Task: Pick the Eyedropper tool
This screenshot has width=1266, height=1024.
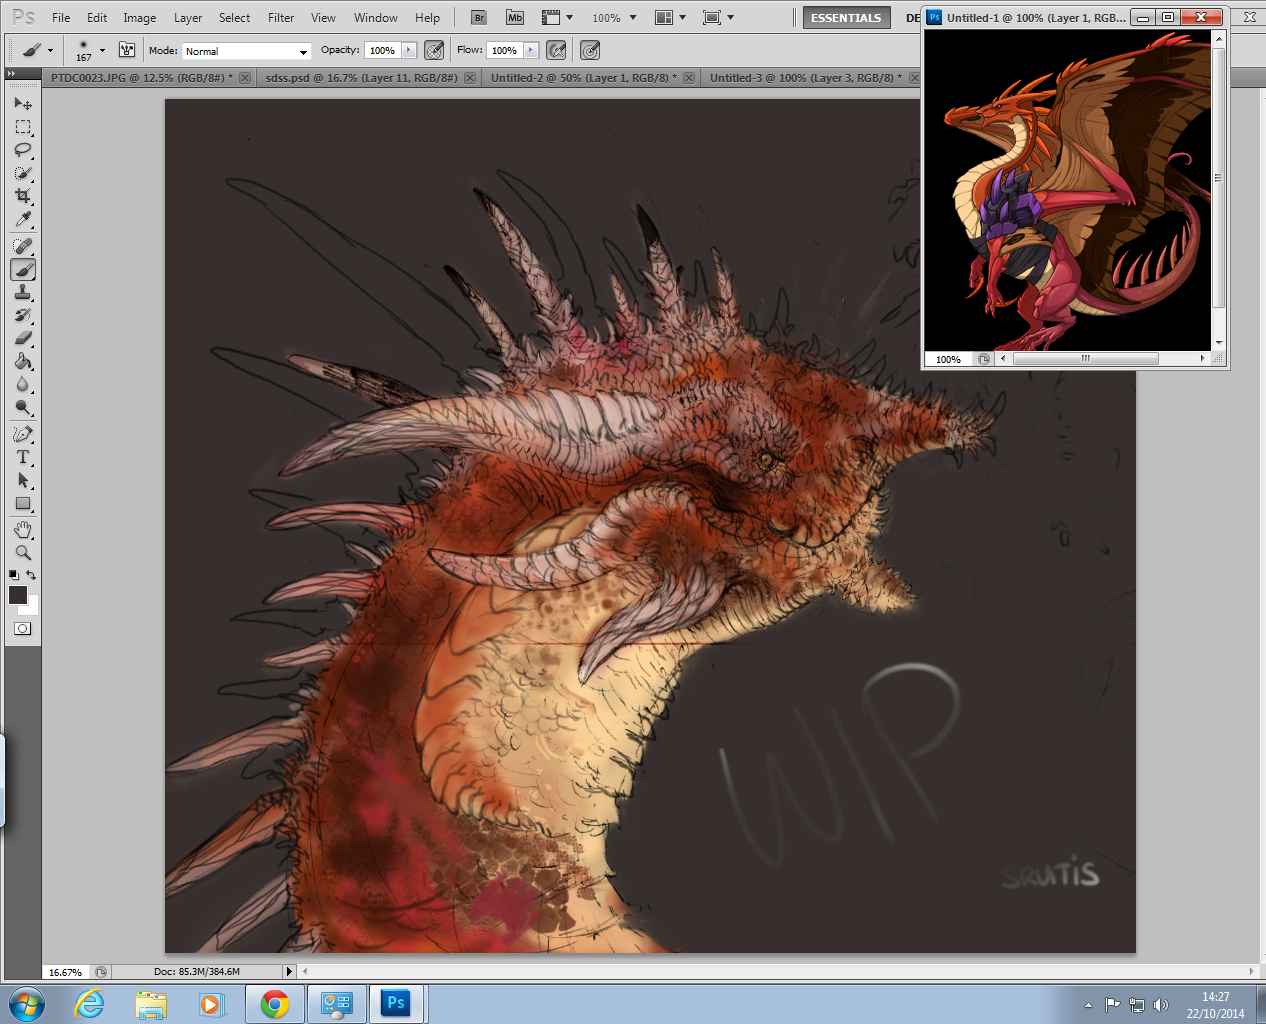Action: [x=23, y=219]
